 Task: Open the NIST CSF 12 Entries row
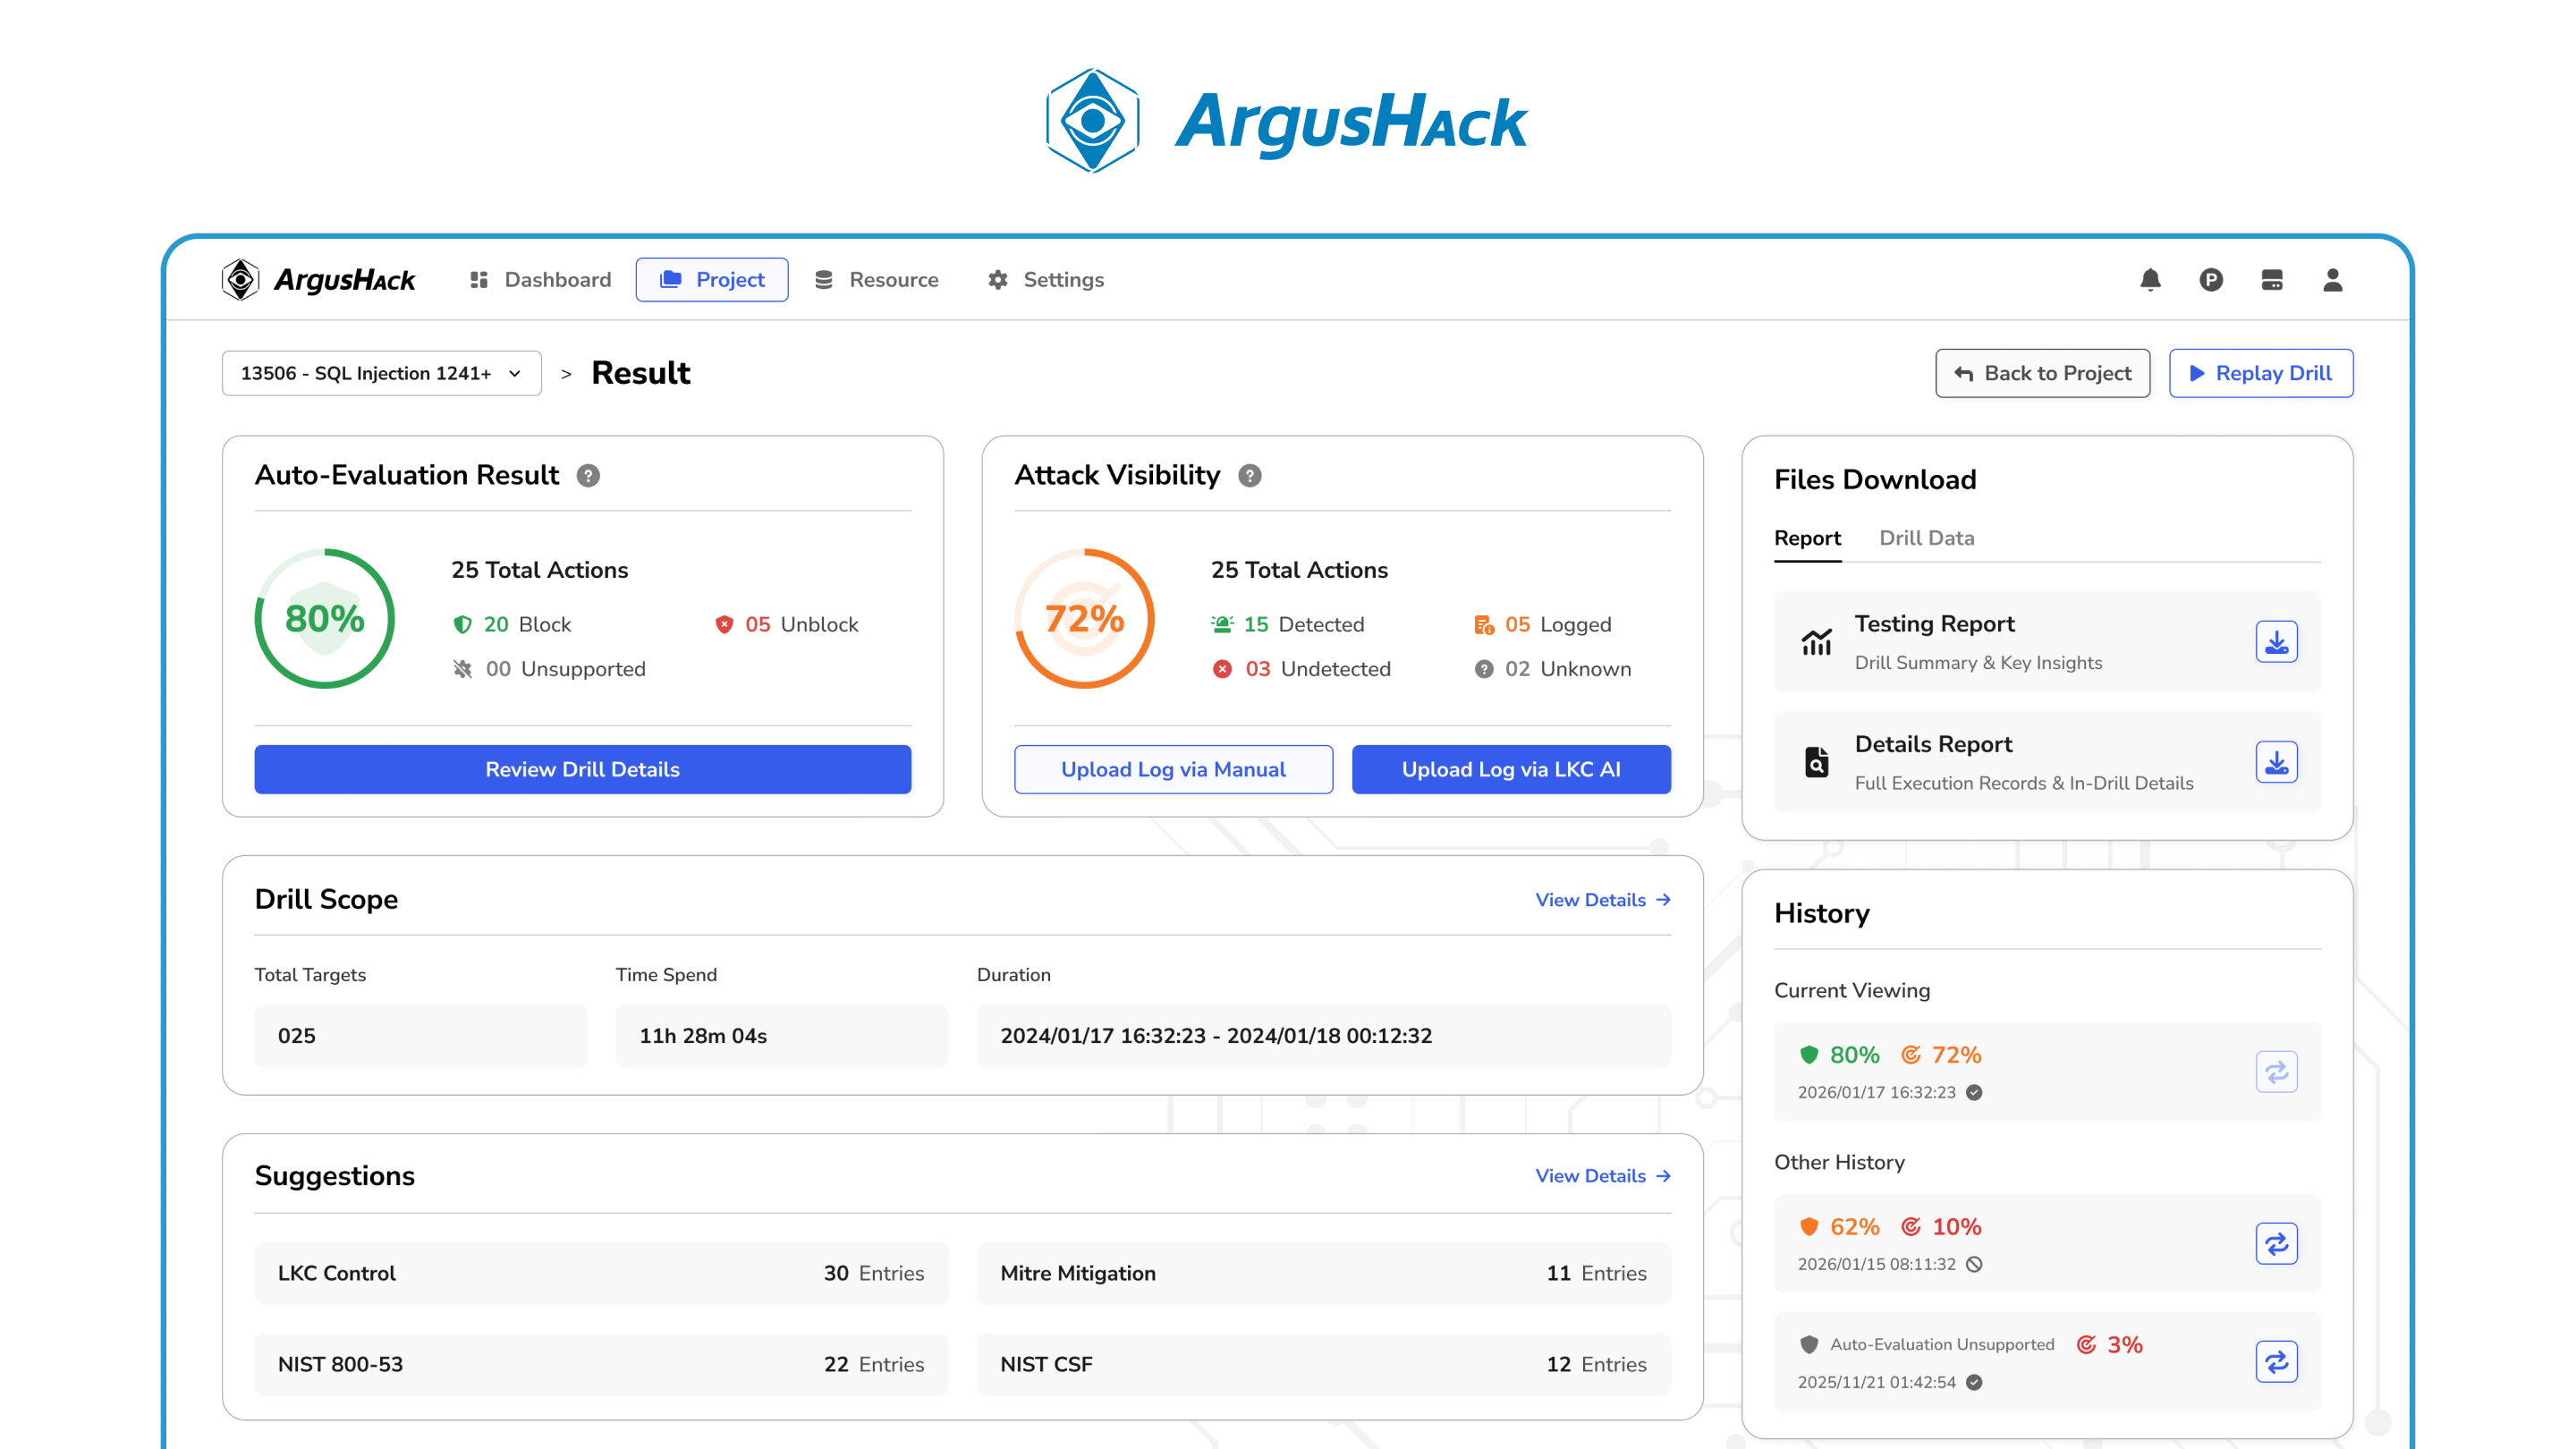(1323, 1364)
